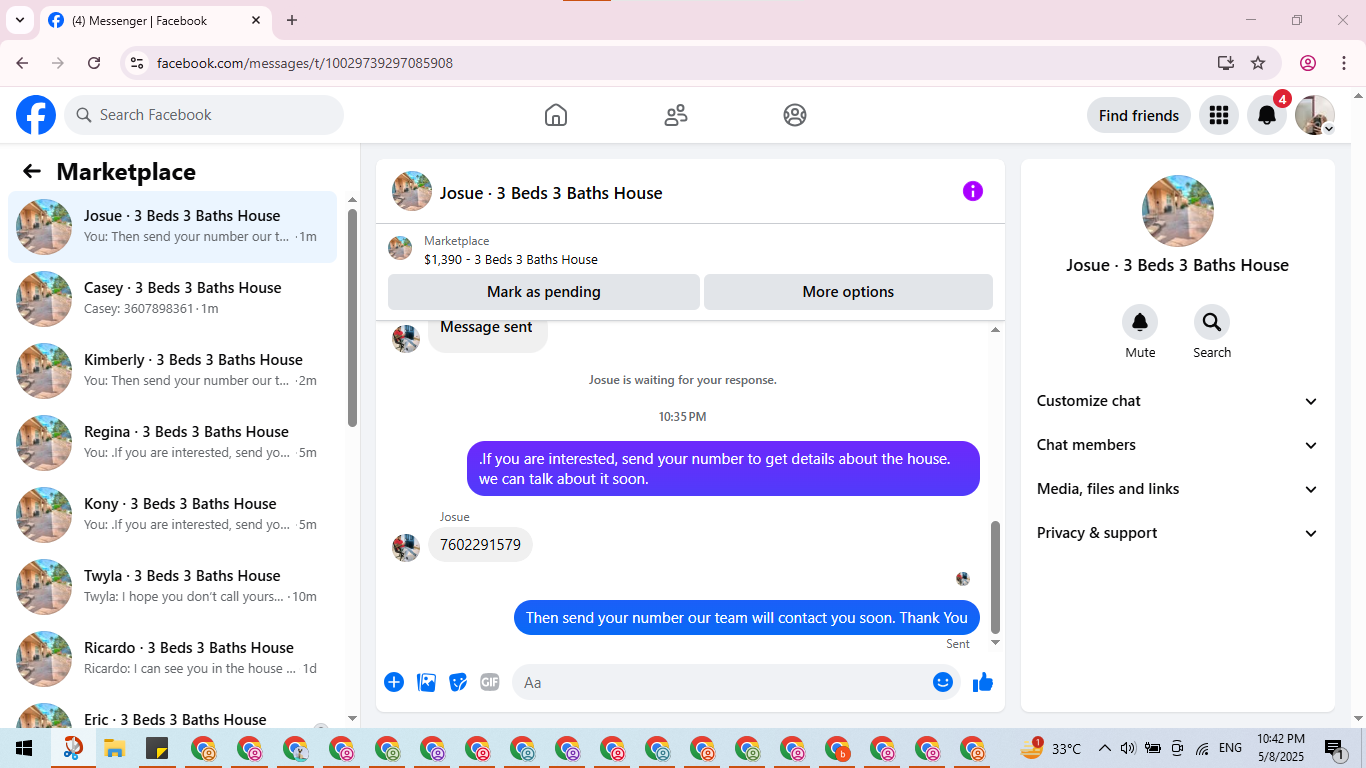Click the 'Josue is waiting for your response.' text
The image size is (1366, 768).
click(683, 380)
